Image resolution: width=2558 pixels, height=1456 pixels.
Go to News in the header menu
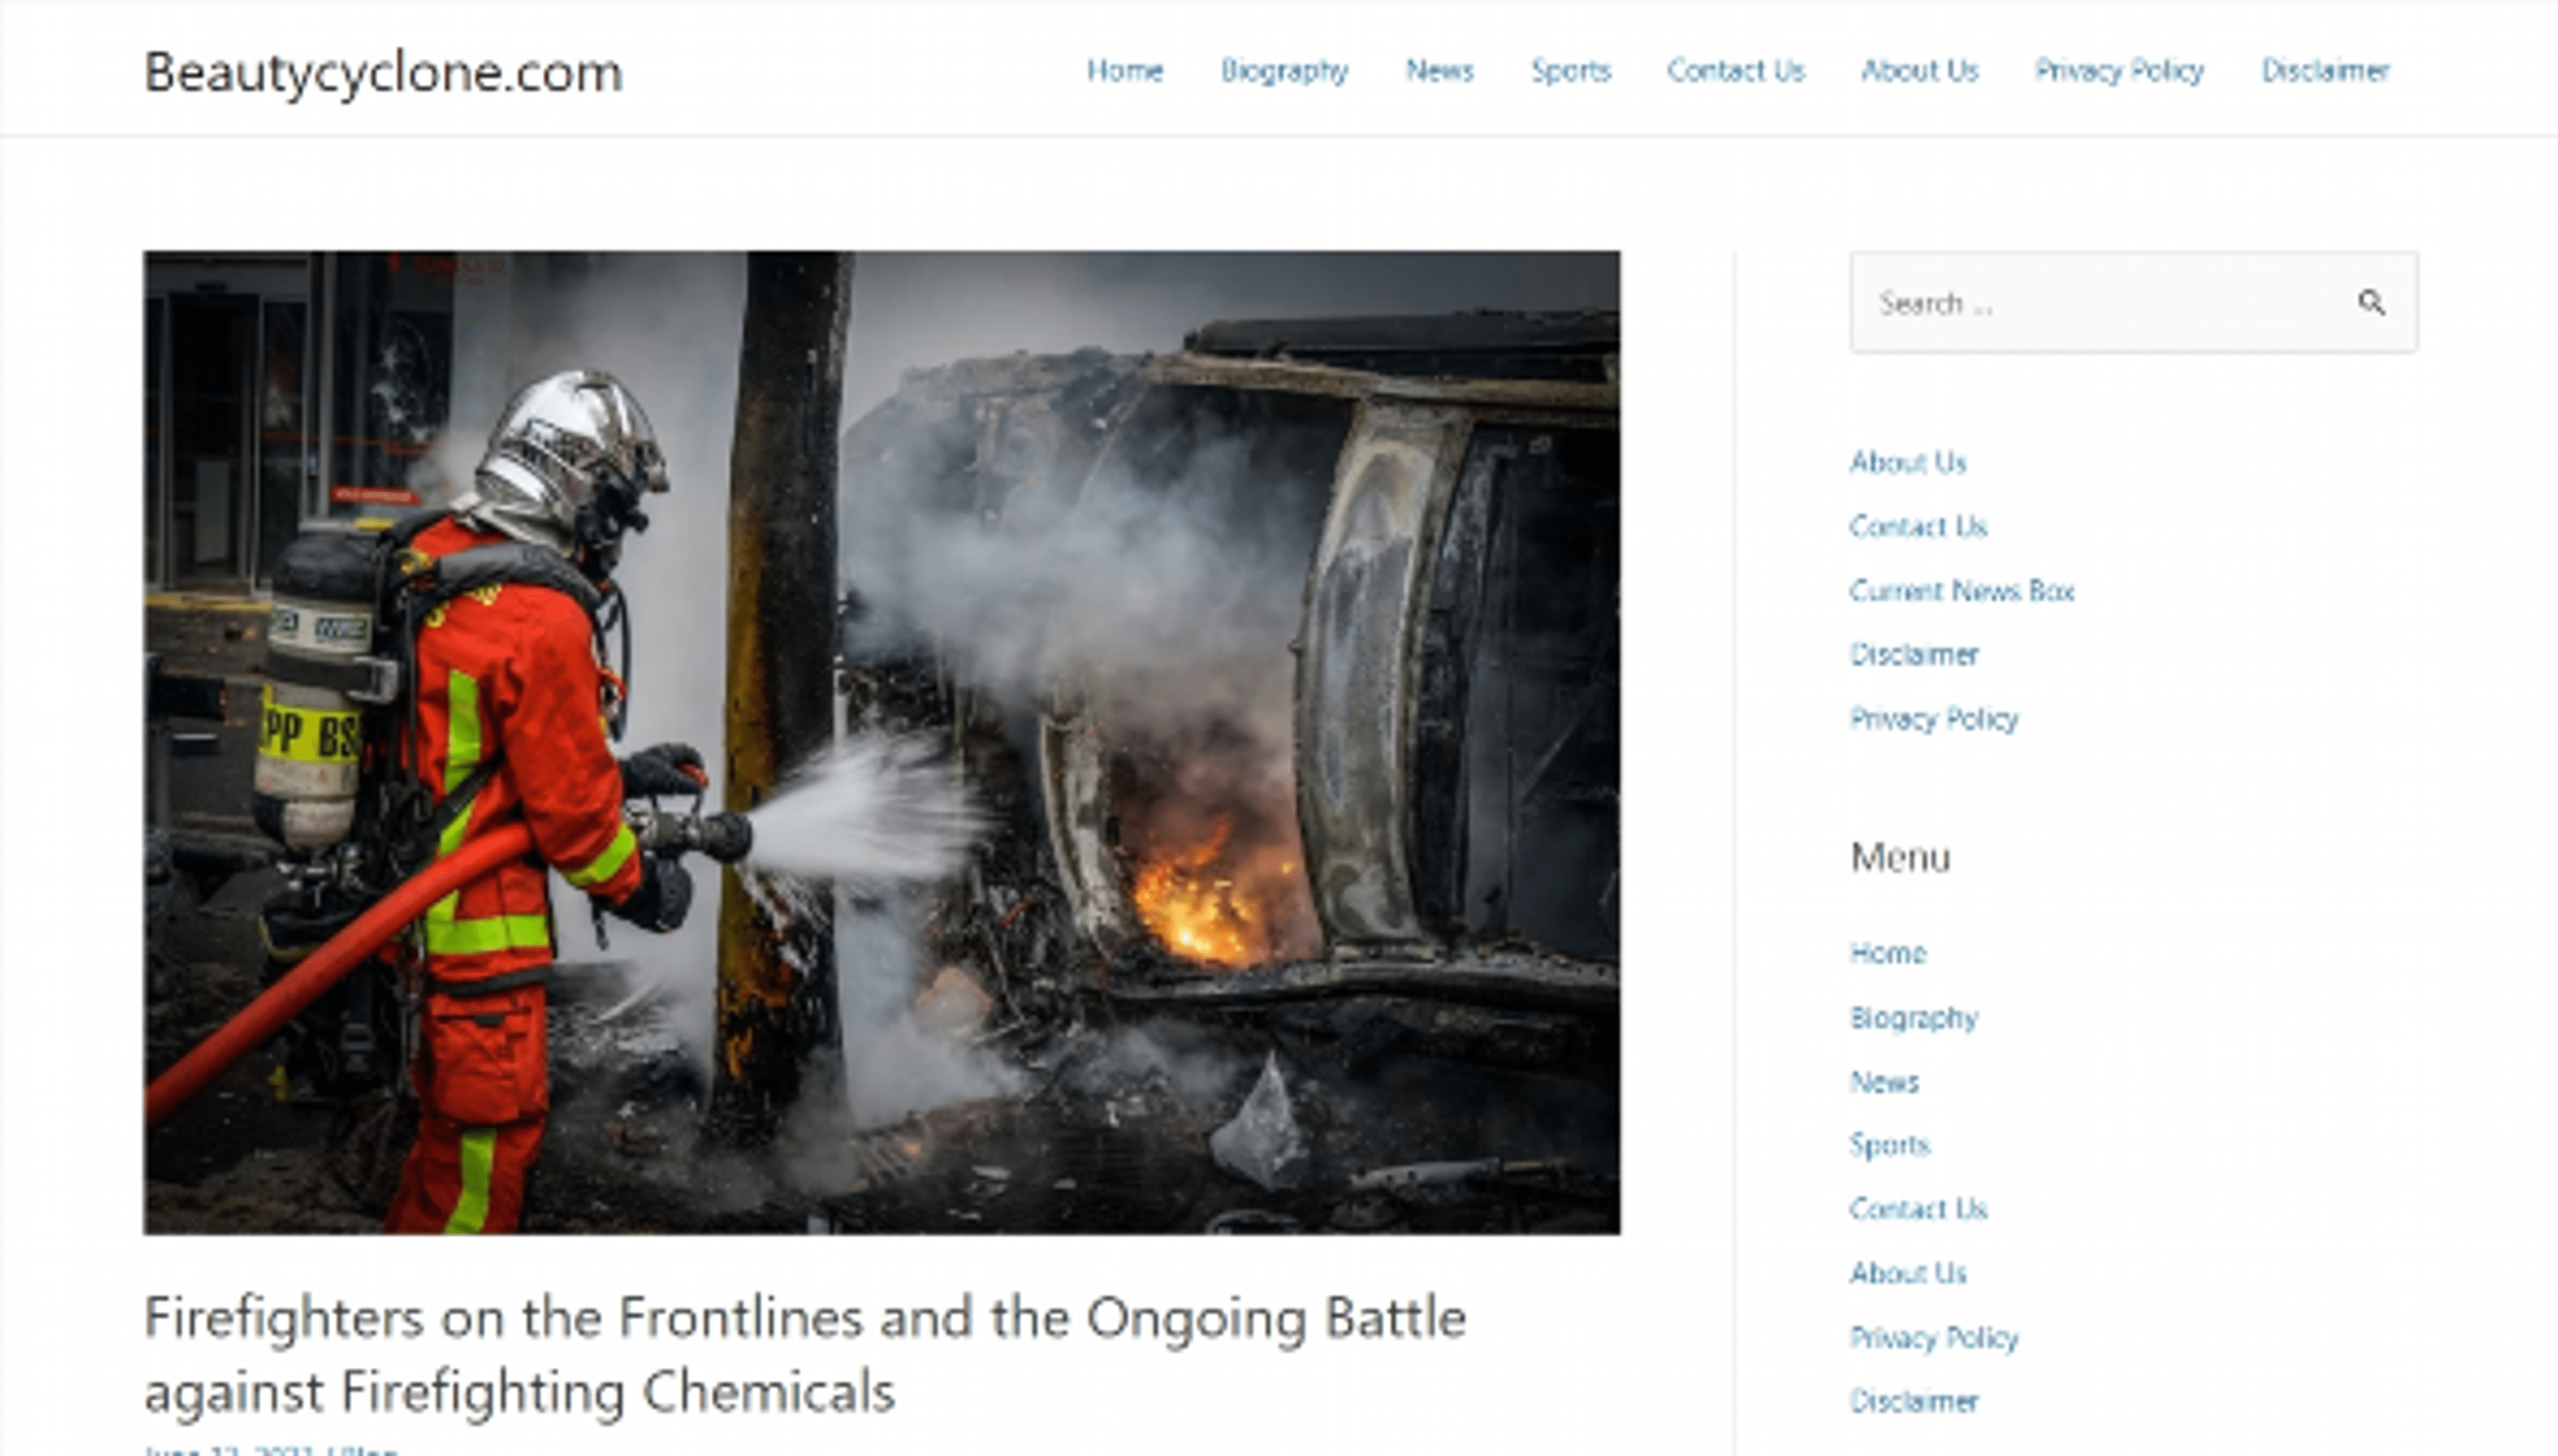(x=1440, y=71)
